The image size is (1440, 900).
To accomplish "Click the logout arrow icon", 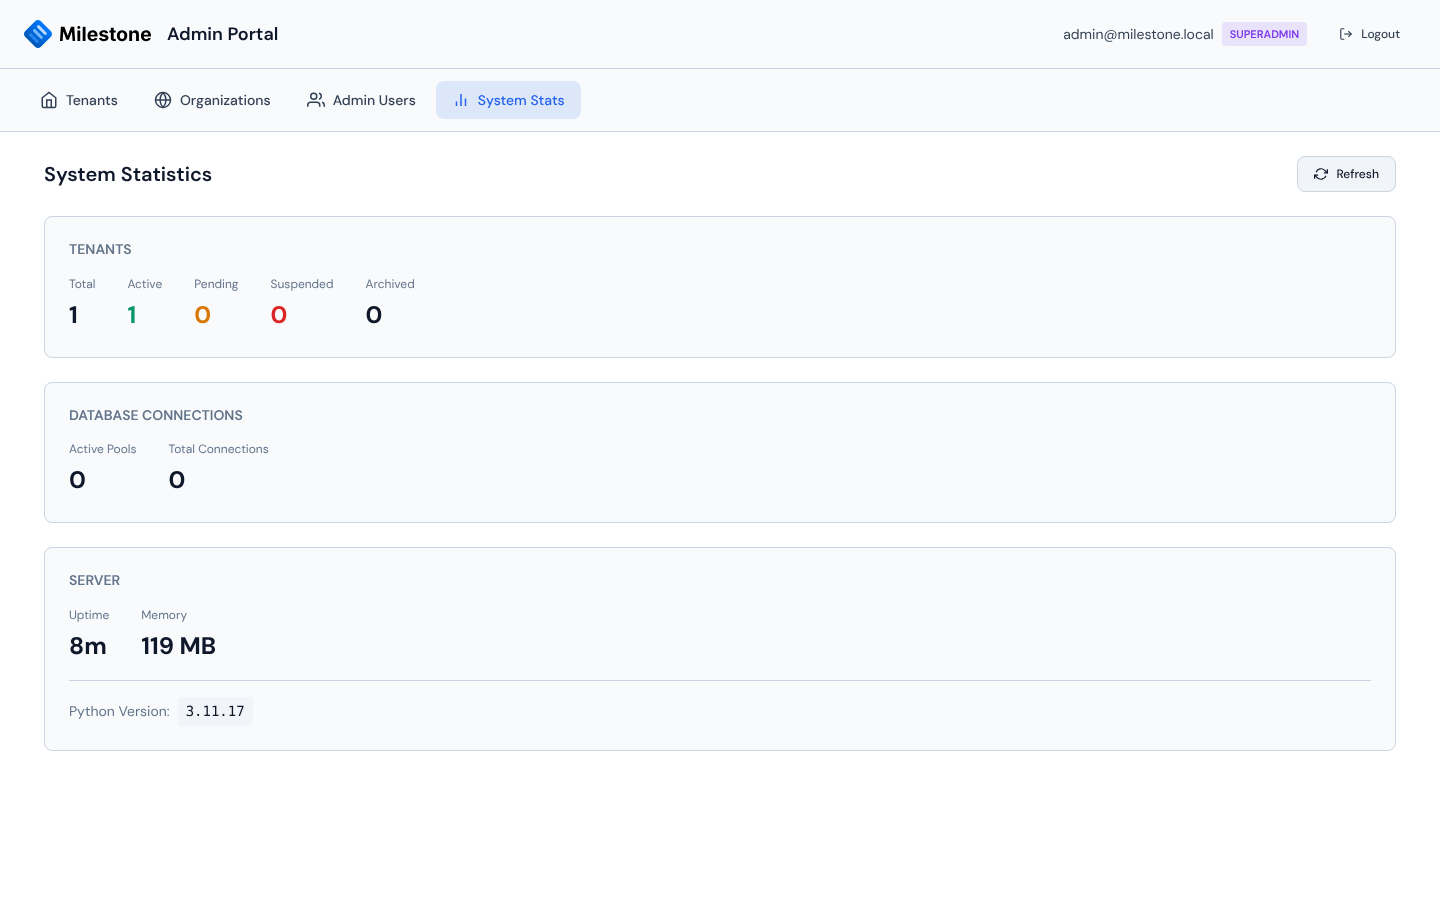I will (x=1346, y=34).
